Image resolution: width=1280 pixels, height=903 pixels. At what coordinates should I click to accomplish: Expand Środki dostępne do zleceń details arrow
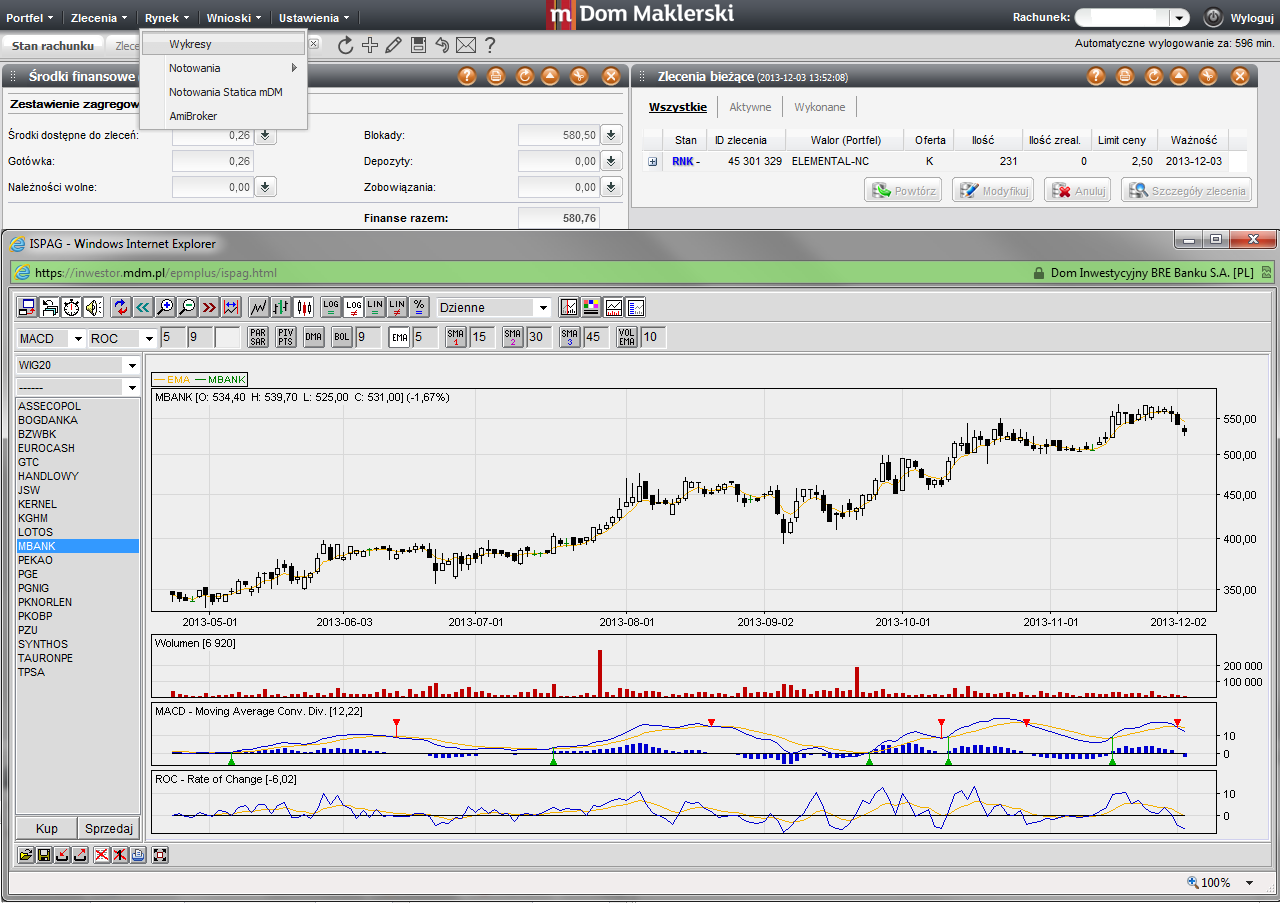[x=265, y=135]
